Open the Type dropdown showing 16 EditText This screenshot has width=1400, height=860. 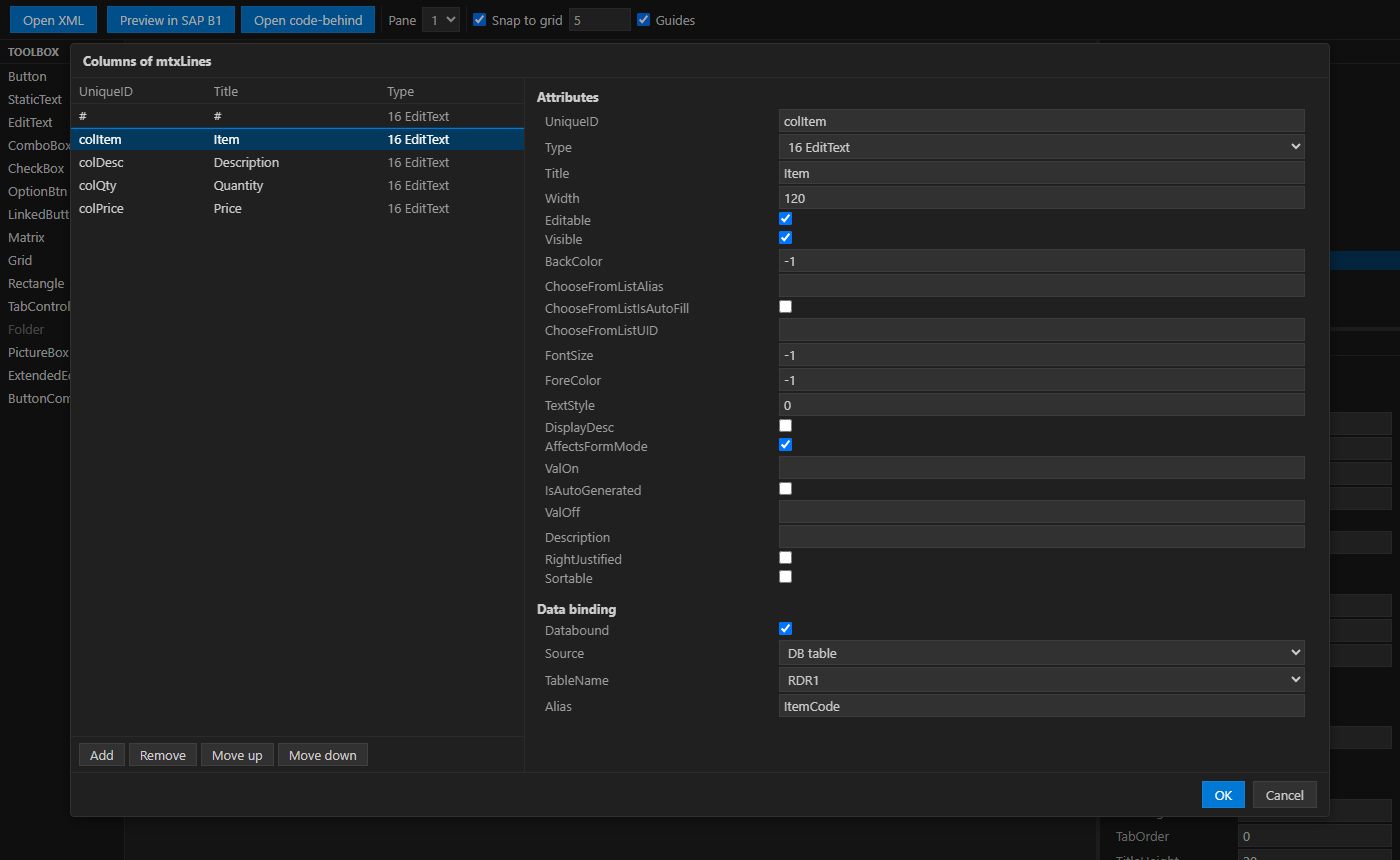pyautogui.click(x=1041, y=147)
